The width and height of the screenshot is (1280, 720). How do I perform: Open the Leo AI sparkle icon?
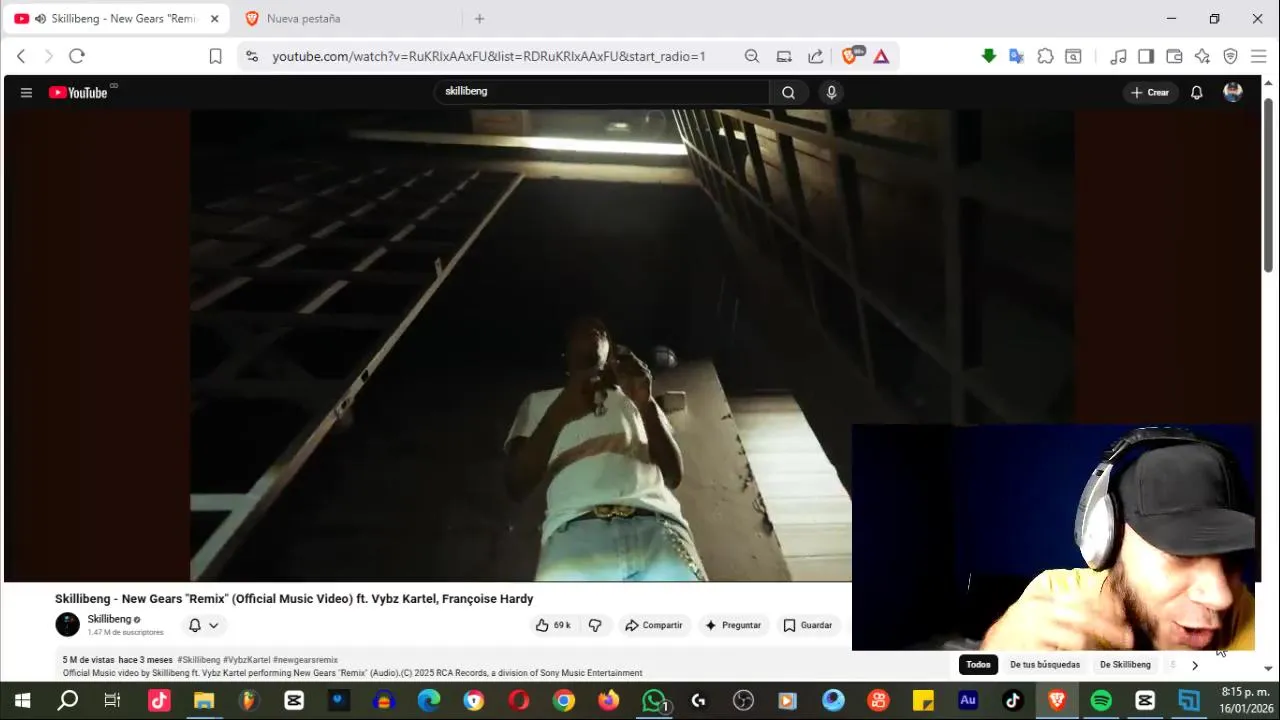pos(1202,56)
